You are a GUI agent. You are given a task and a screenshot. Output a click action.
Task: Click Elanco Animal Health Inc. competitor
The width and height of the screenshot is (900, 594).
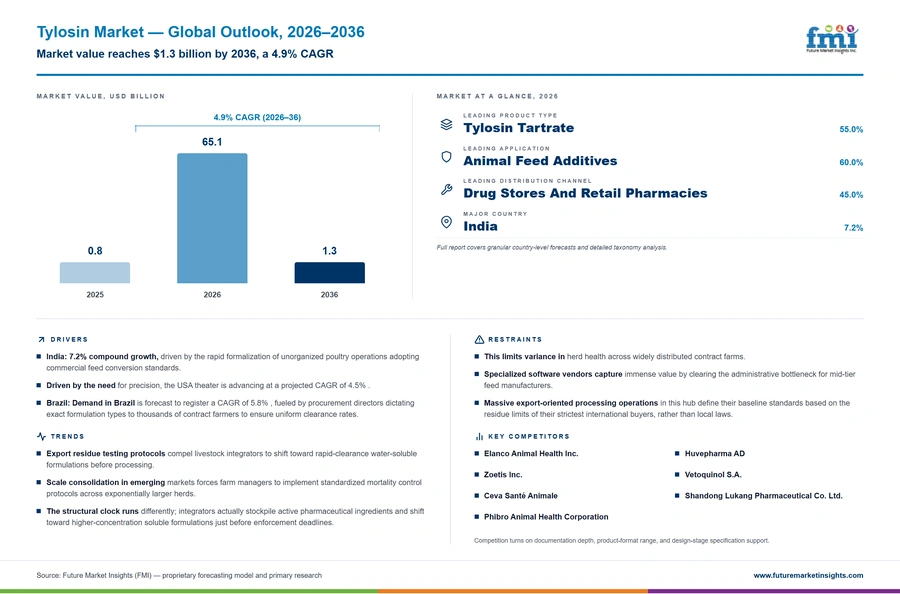[x=531, y=453]
